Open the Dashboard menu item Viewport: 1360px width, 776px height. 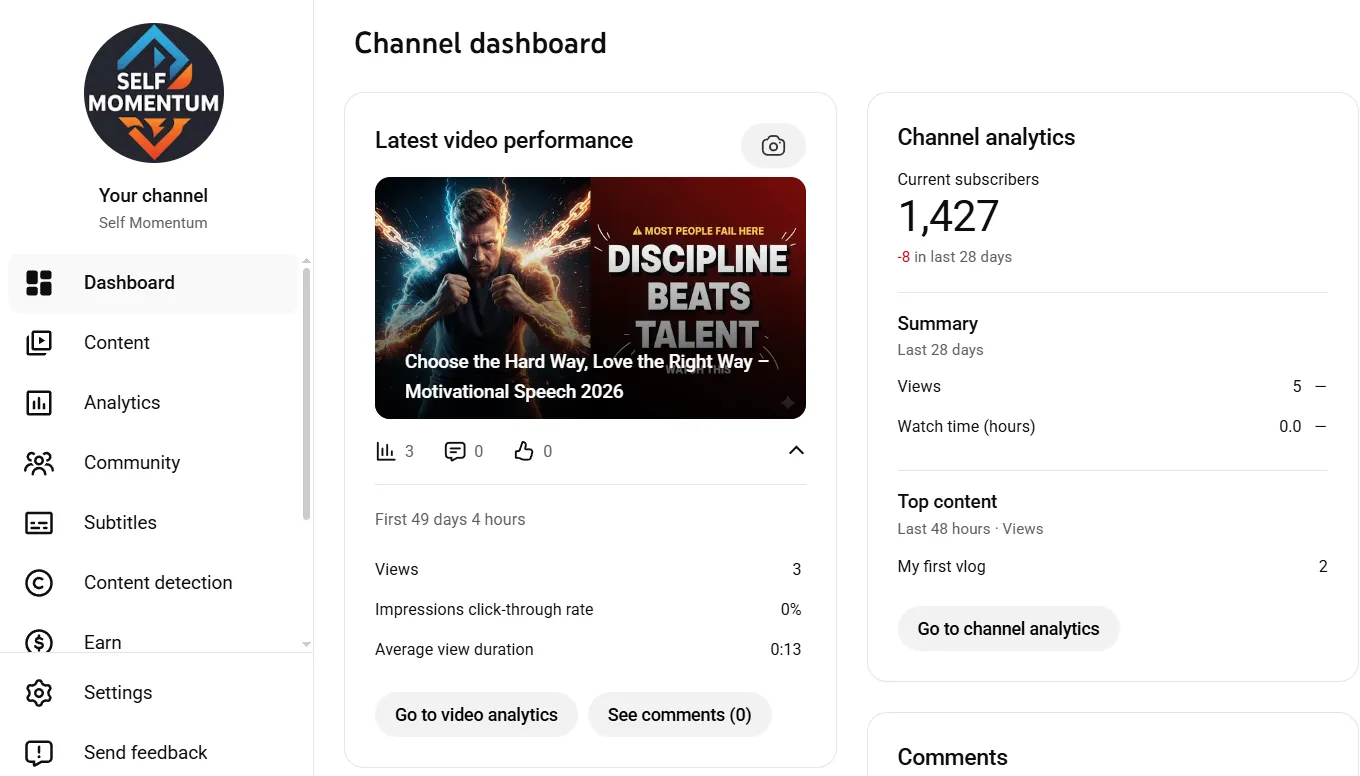[x=153, y=283]
